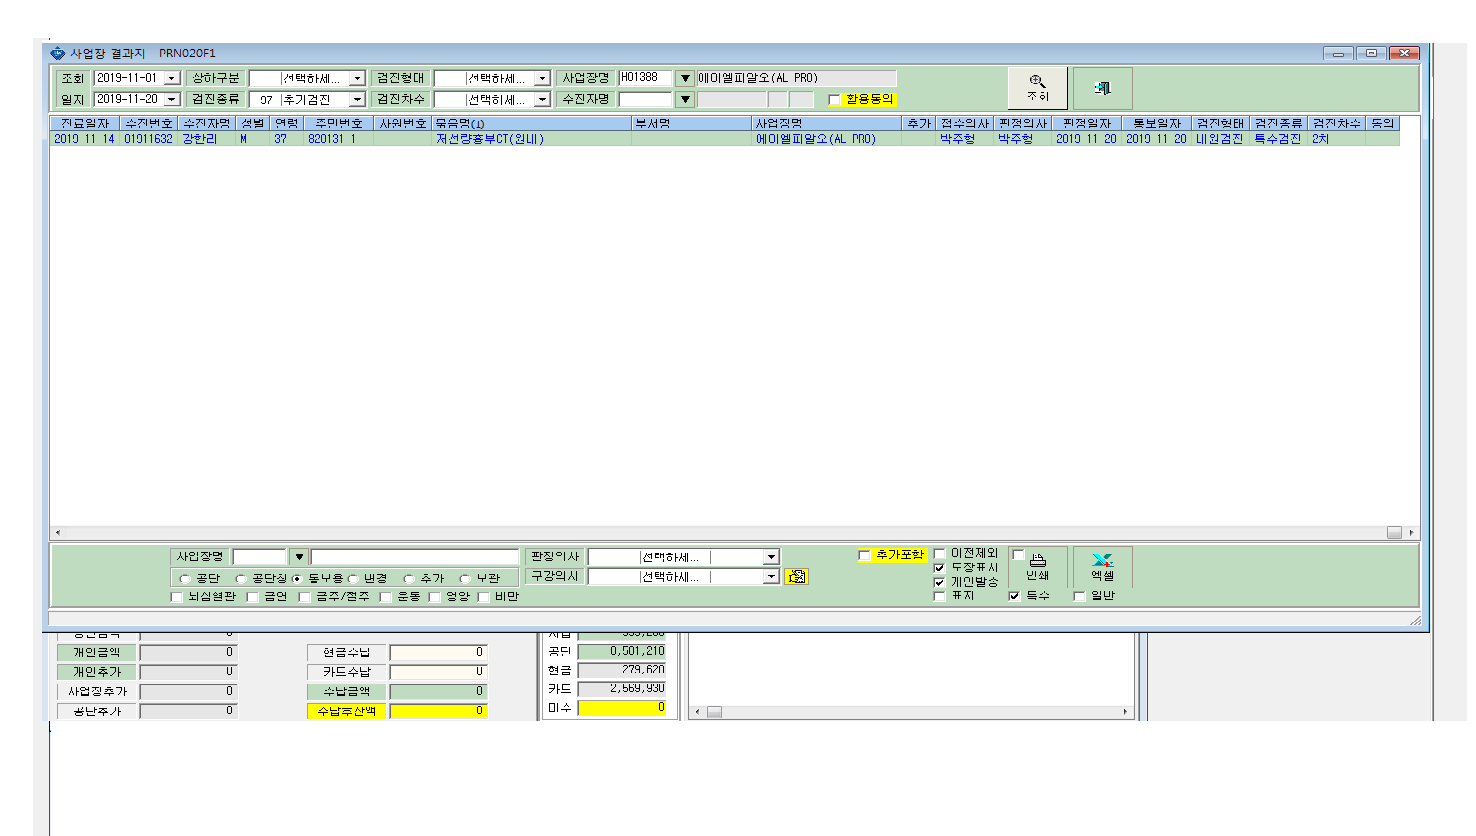Toggle the 추가포함 checkbox
Screen dimensions: 1476x836
pyautogui.click(x=865, y=556)
